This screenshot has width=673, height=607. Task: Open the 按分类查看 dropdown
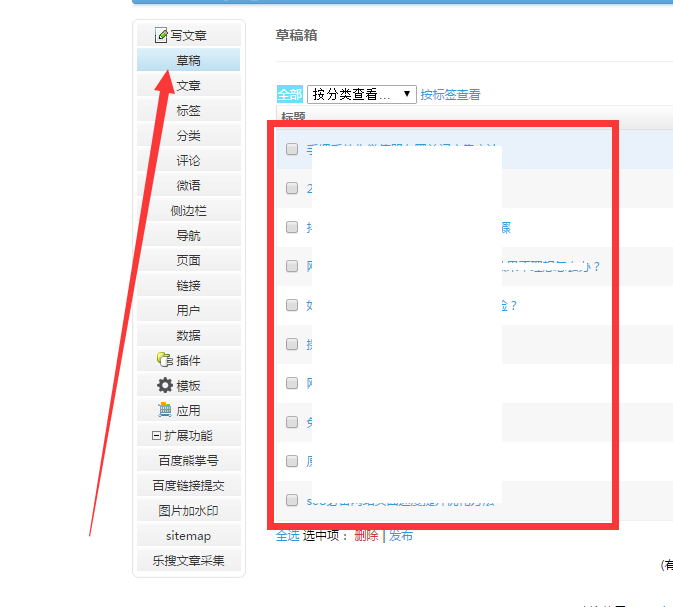click(x=362, y=94)
